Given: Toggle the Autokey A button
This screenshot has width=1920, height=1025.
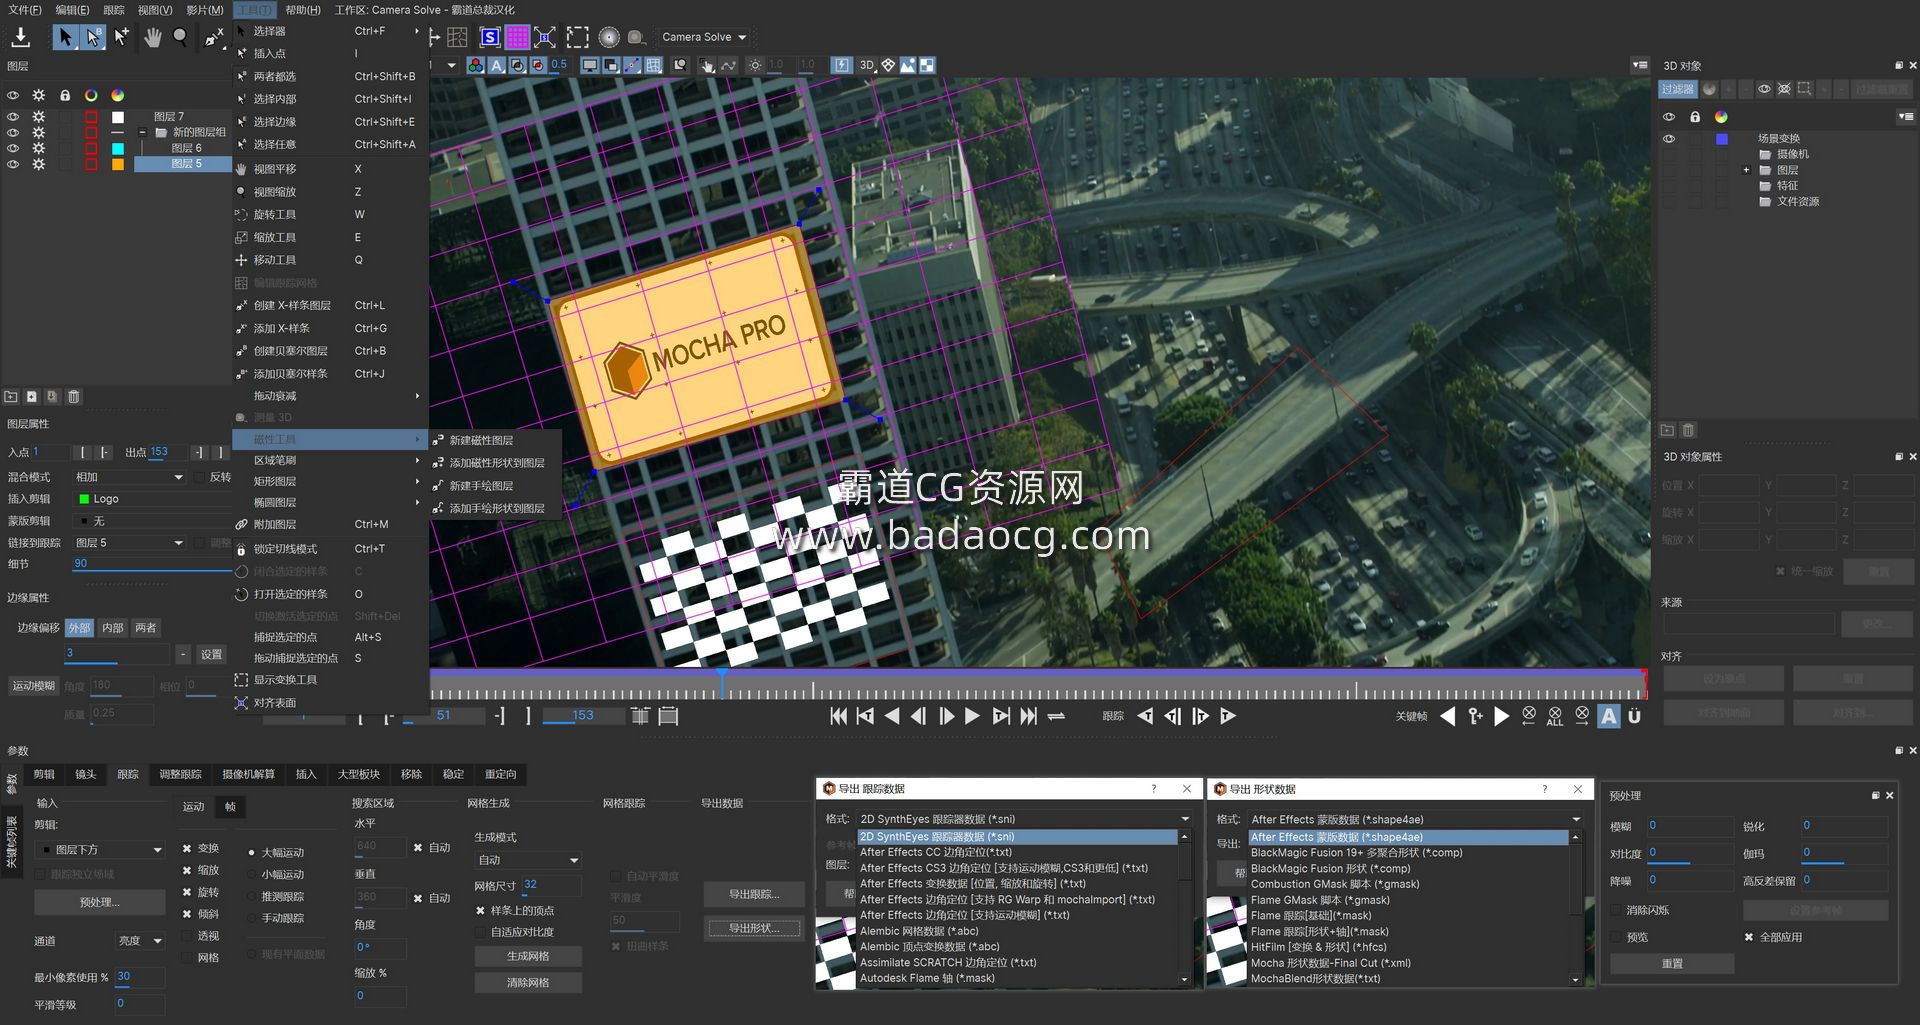Looking at the screenshot, I should click(1608, 716).
